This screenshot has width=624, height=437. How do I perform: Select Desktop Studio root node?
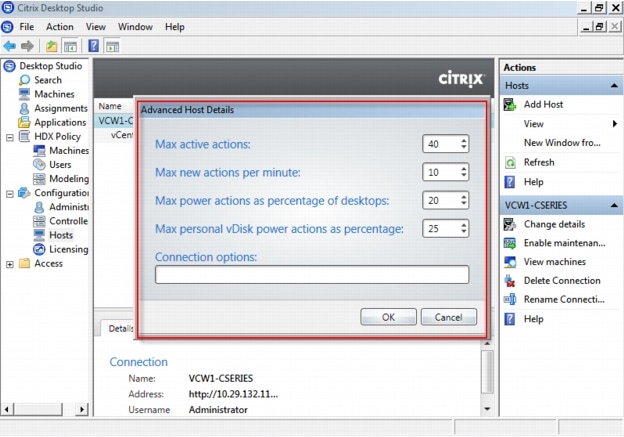[51, 66]
